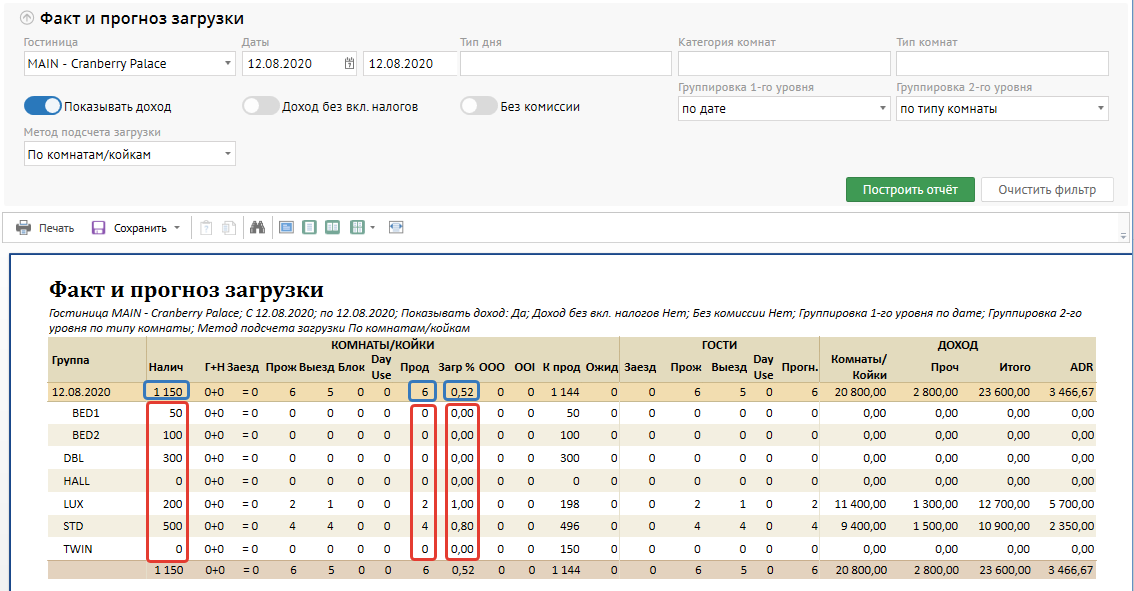Select two-page continuous view icon
Viewport: 1134px width, 591px height.
click(333, 228)
